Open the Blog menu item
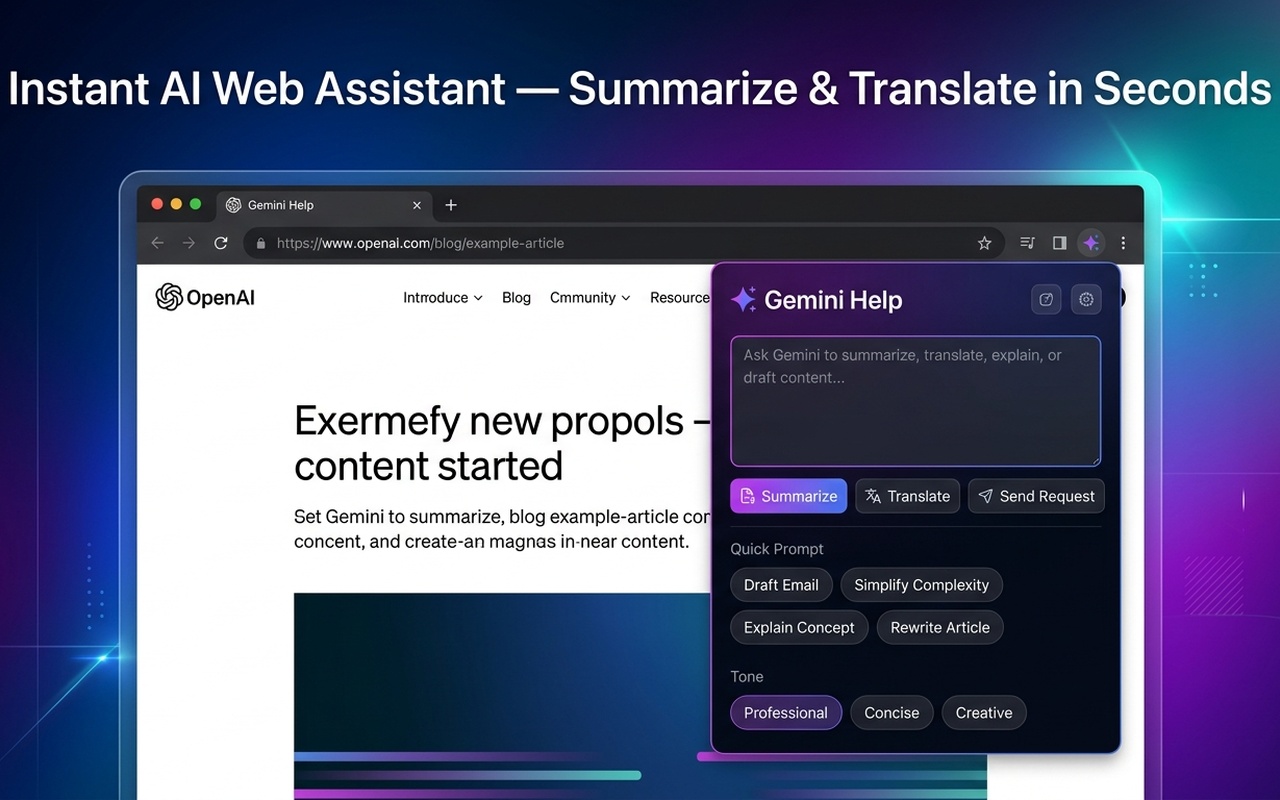Screen dimensions: 1280x800 pyautogui.click(x=516, y=298)
